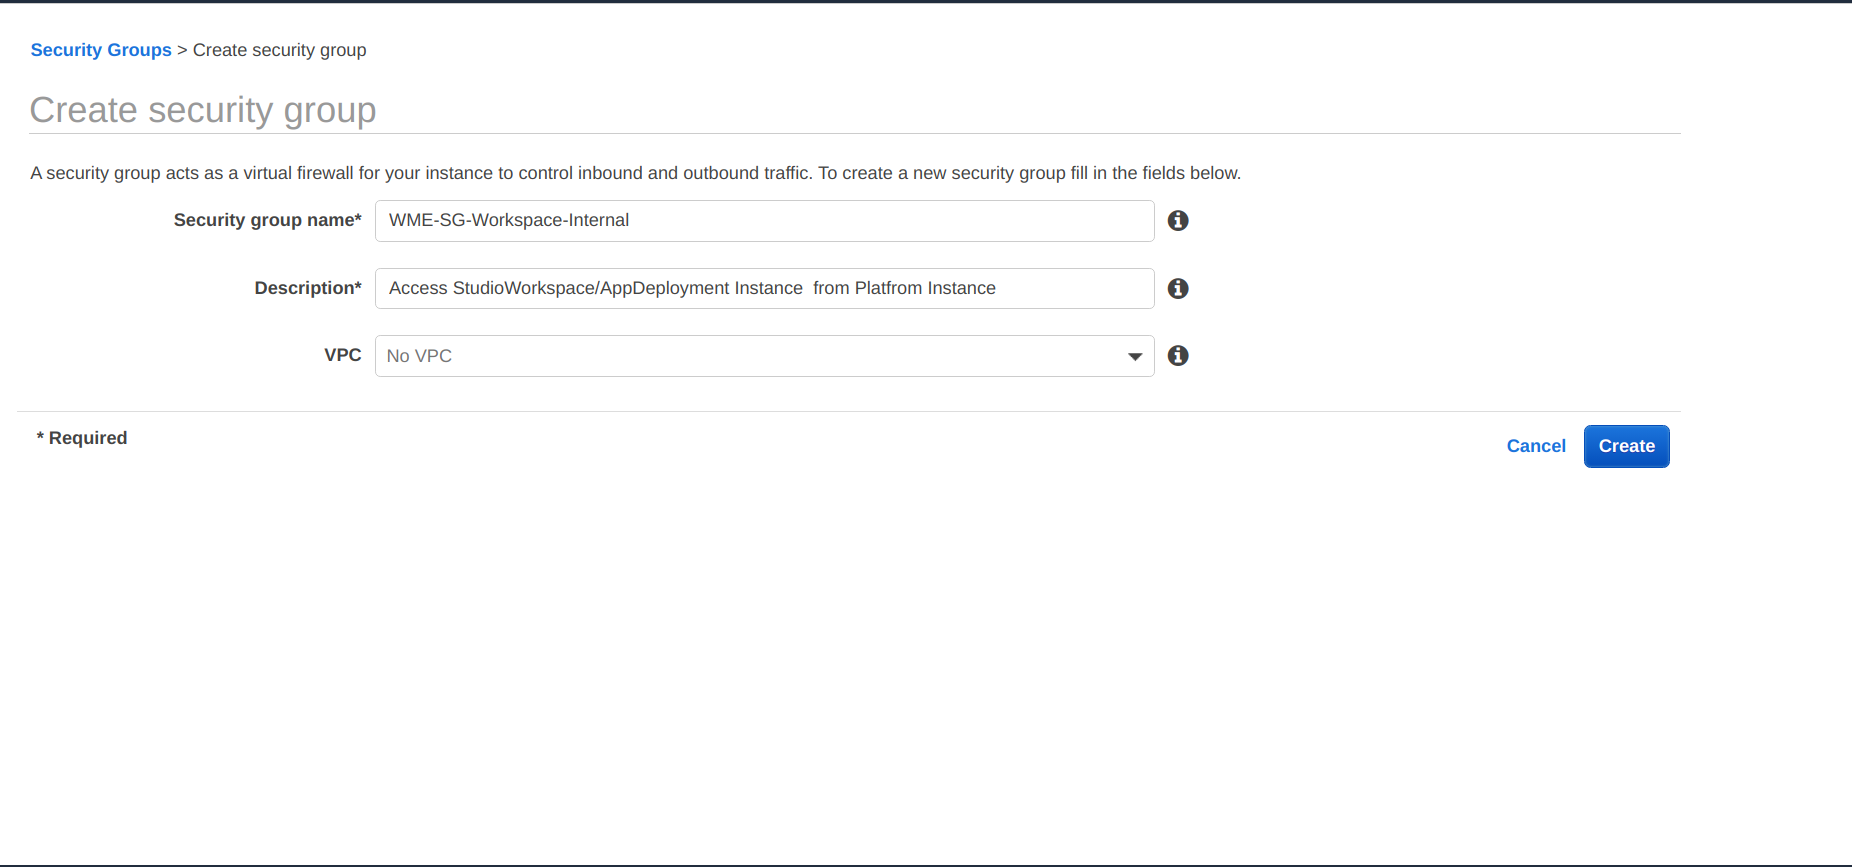Click the virtual firewall explanation paragraph
Viewport: 1852px width, 867px height.
pos(635,173)
